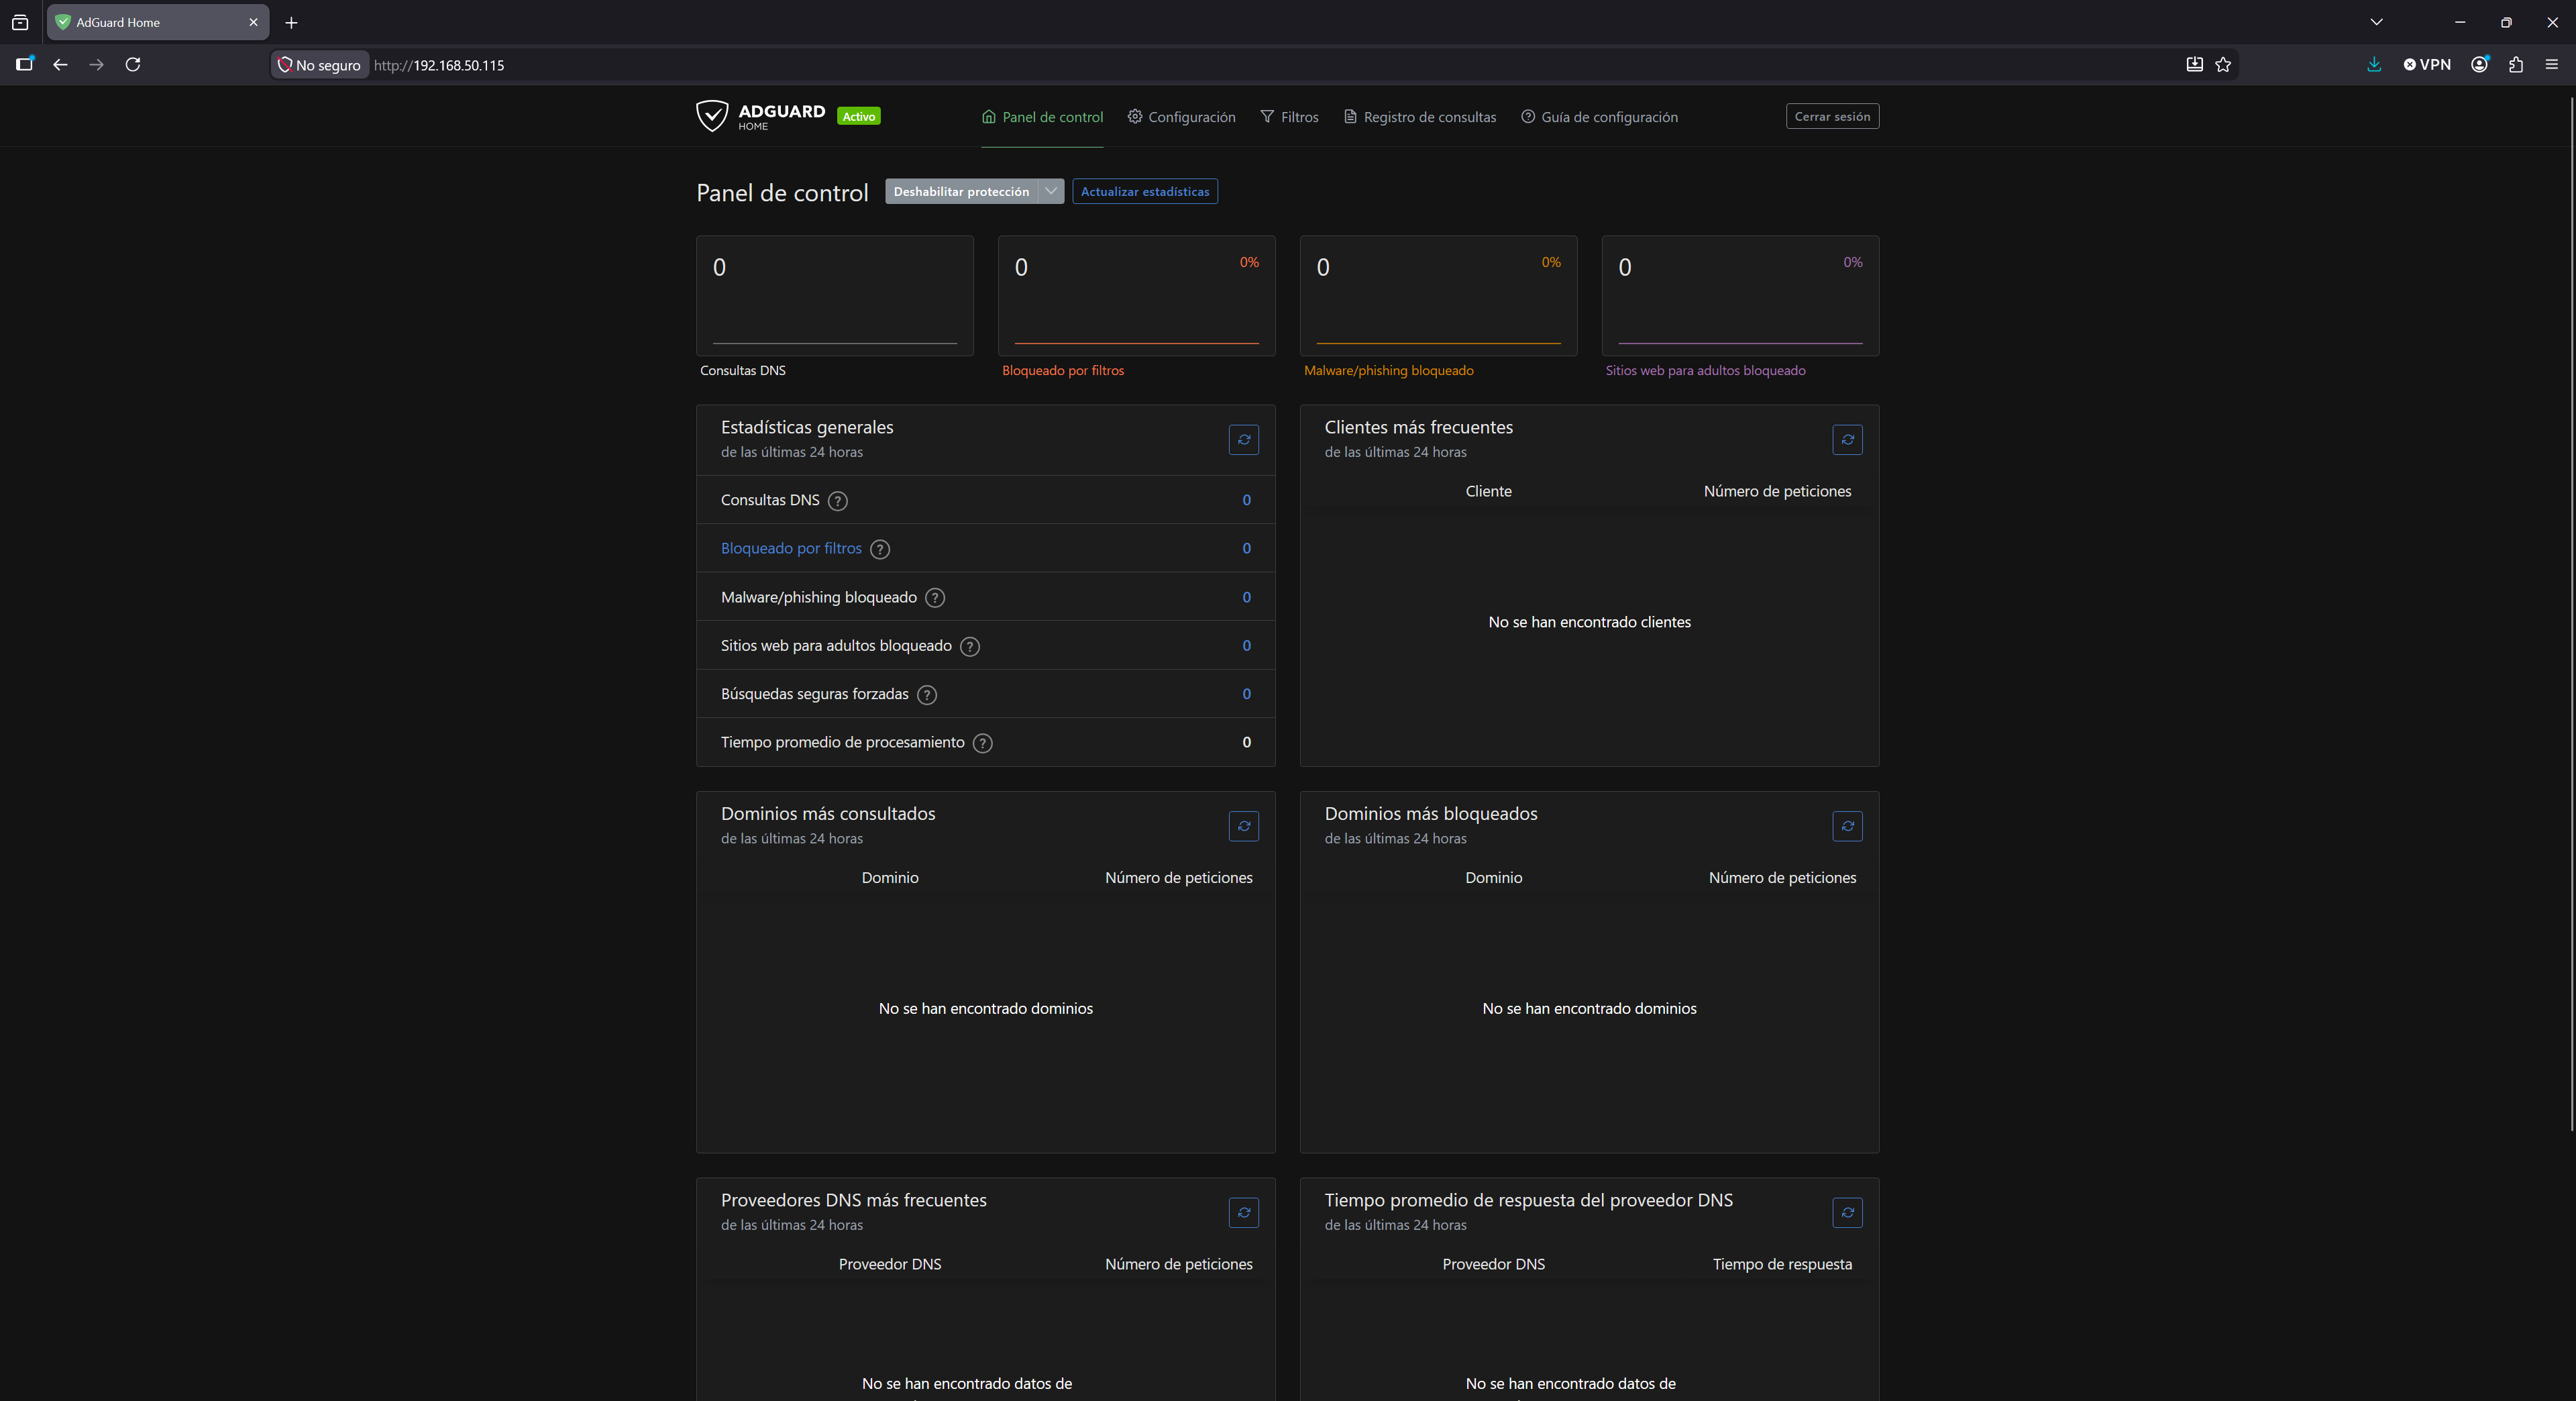Expand Deshabilitar protección dropdown arrow
This screenshot has height=1401, width=2576.
[1051, 191]
